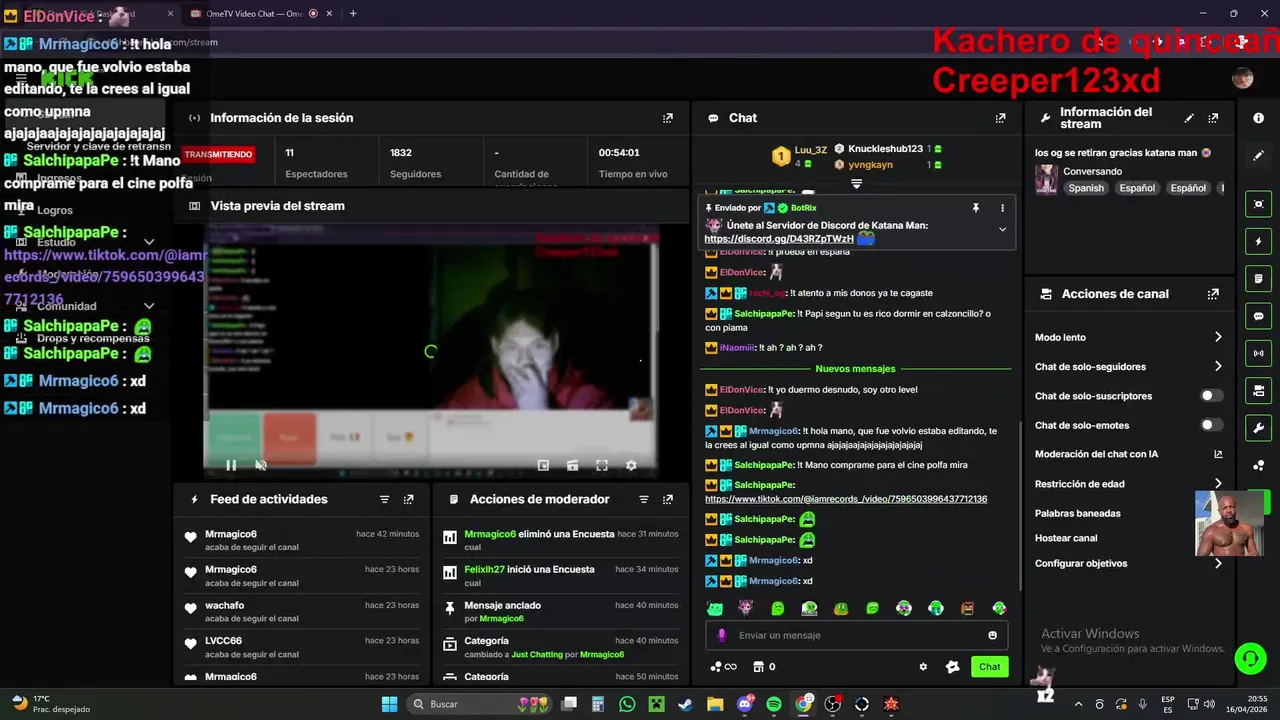Send message with green Chat button

click(x=989, y=667)
